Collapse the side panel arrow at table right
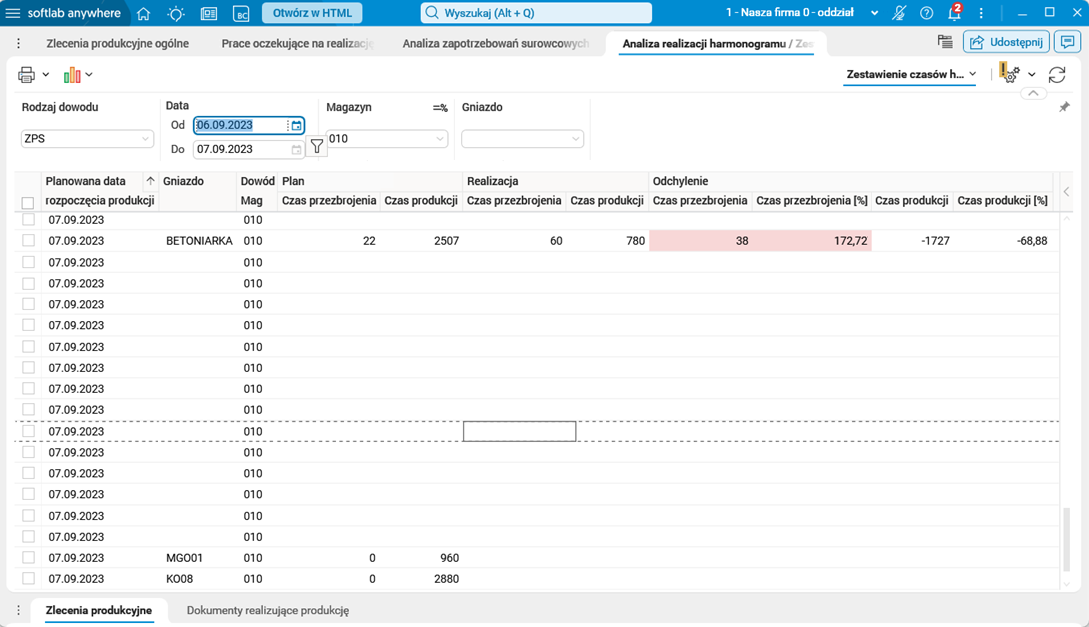This screenshot has width=1089, height=627. coord(1066,192)
